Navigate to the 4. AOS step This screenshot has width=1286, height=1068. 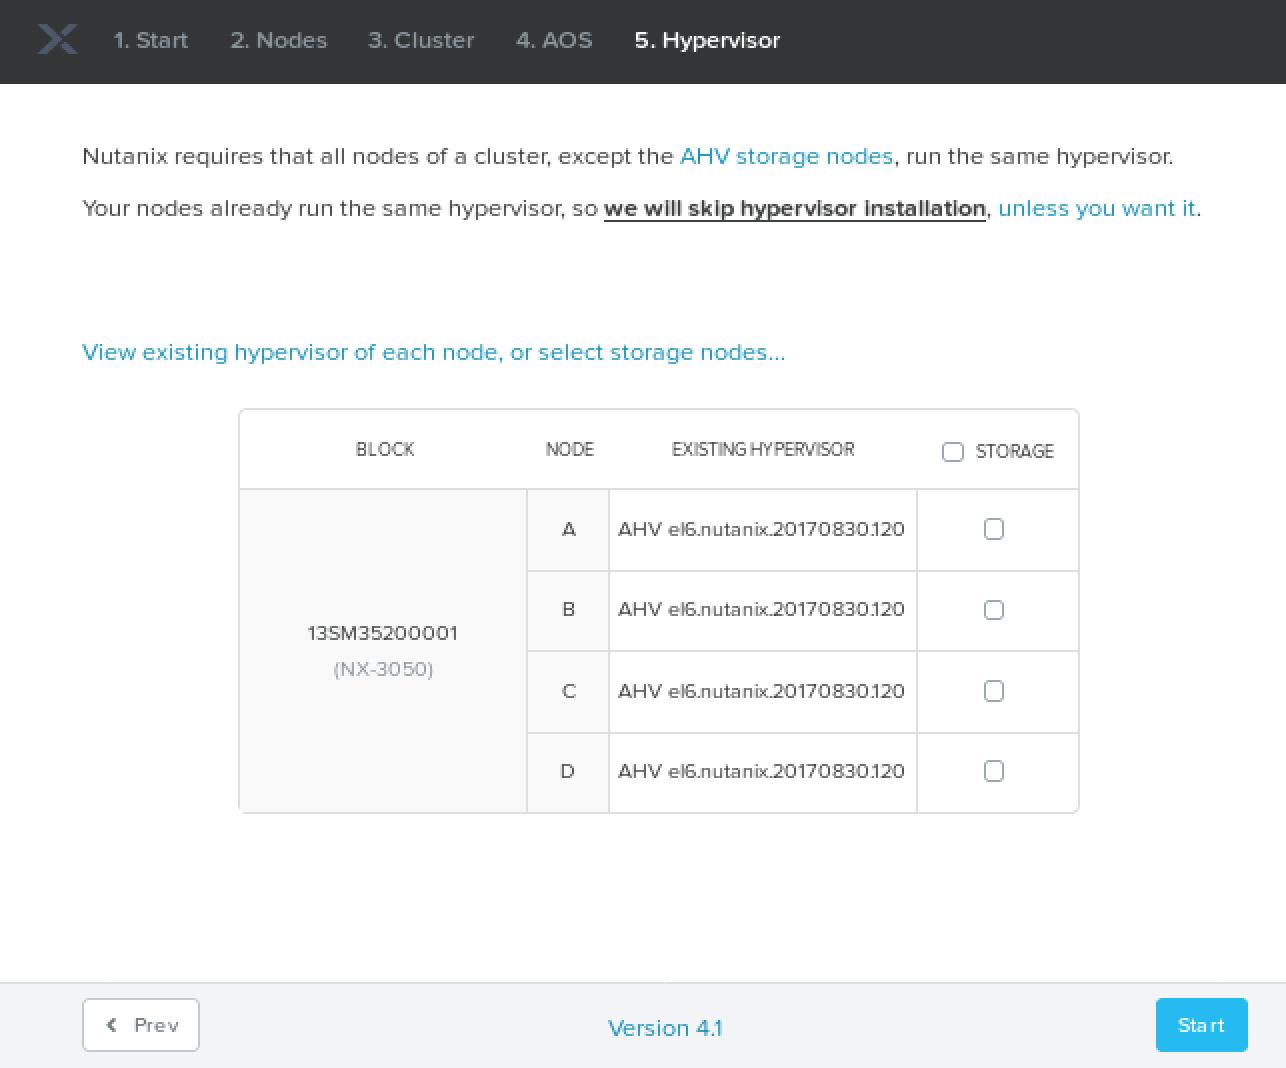(554, 40)
